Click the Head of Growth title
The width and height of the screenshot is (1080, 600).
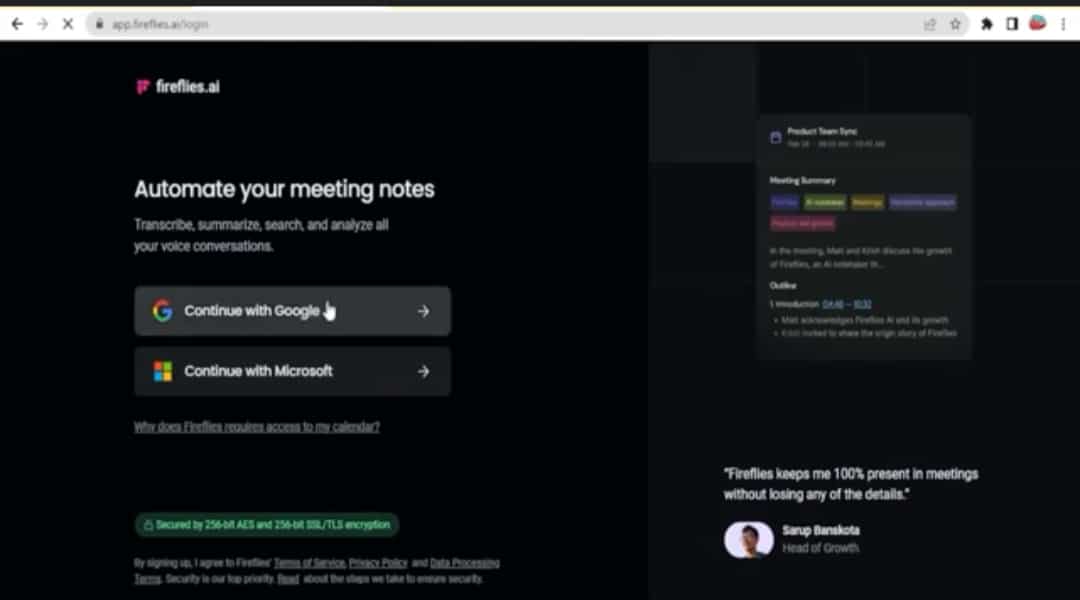click(820, 548)
